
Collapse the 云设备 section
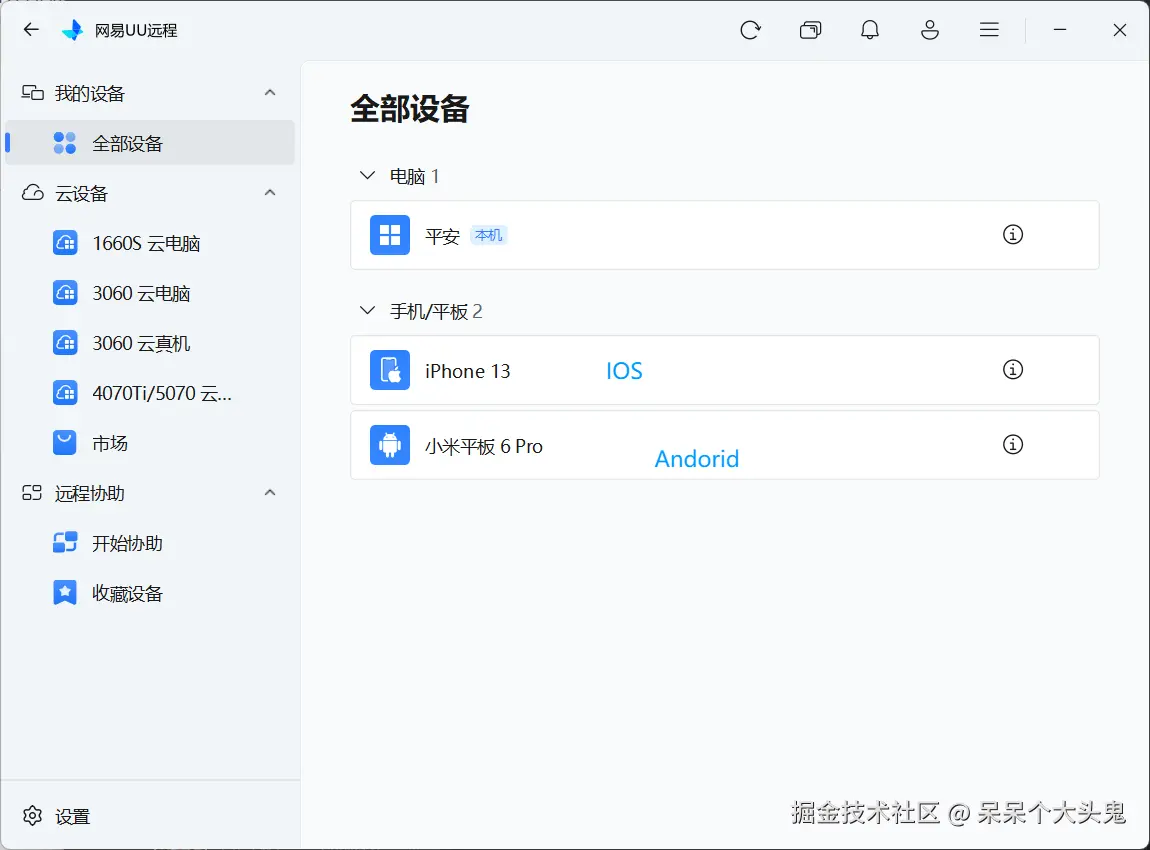[270, 193]
